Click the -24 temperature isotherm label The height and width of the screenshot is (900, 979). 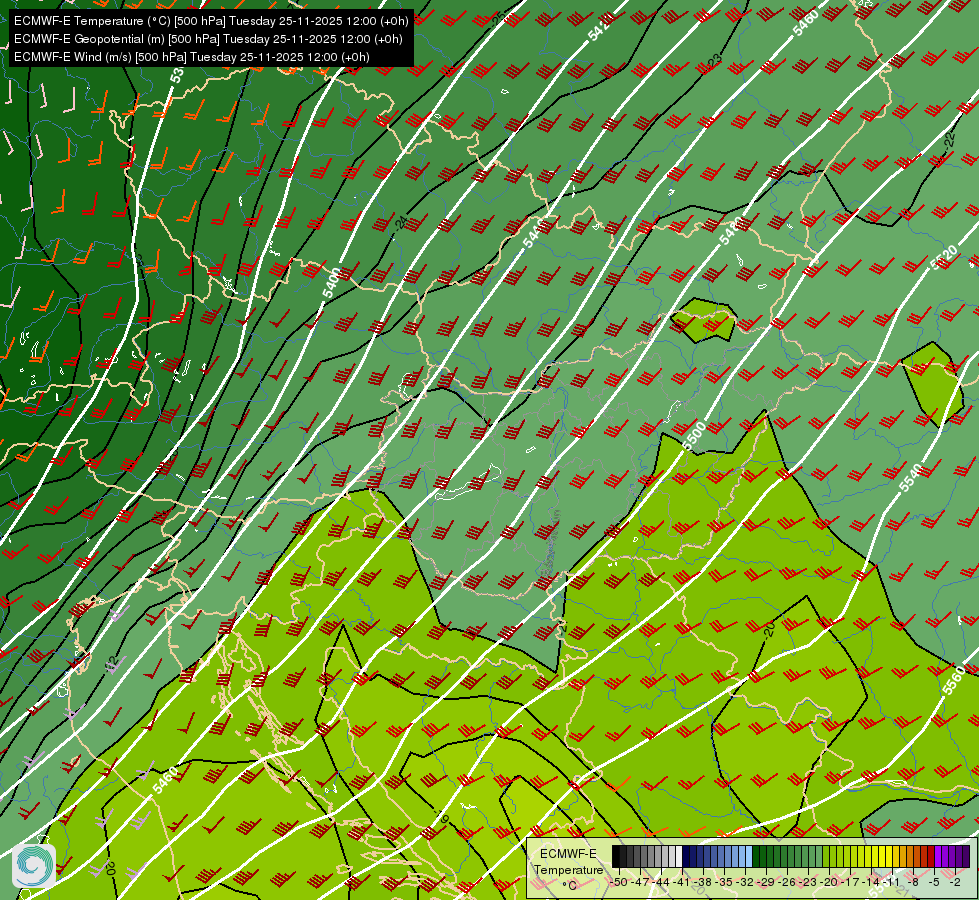click(400, 224)
